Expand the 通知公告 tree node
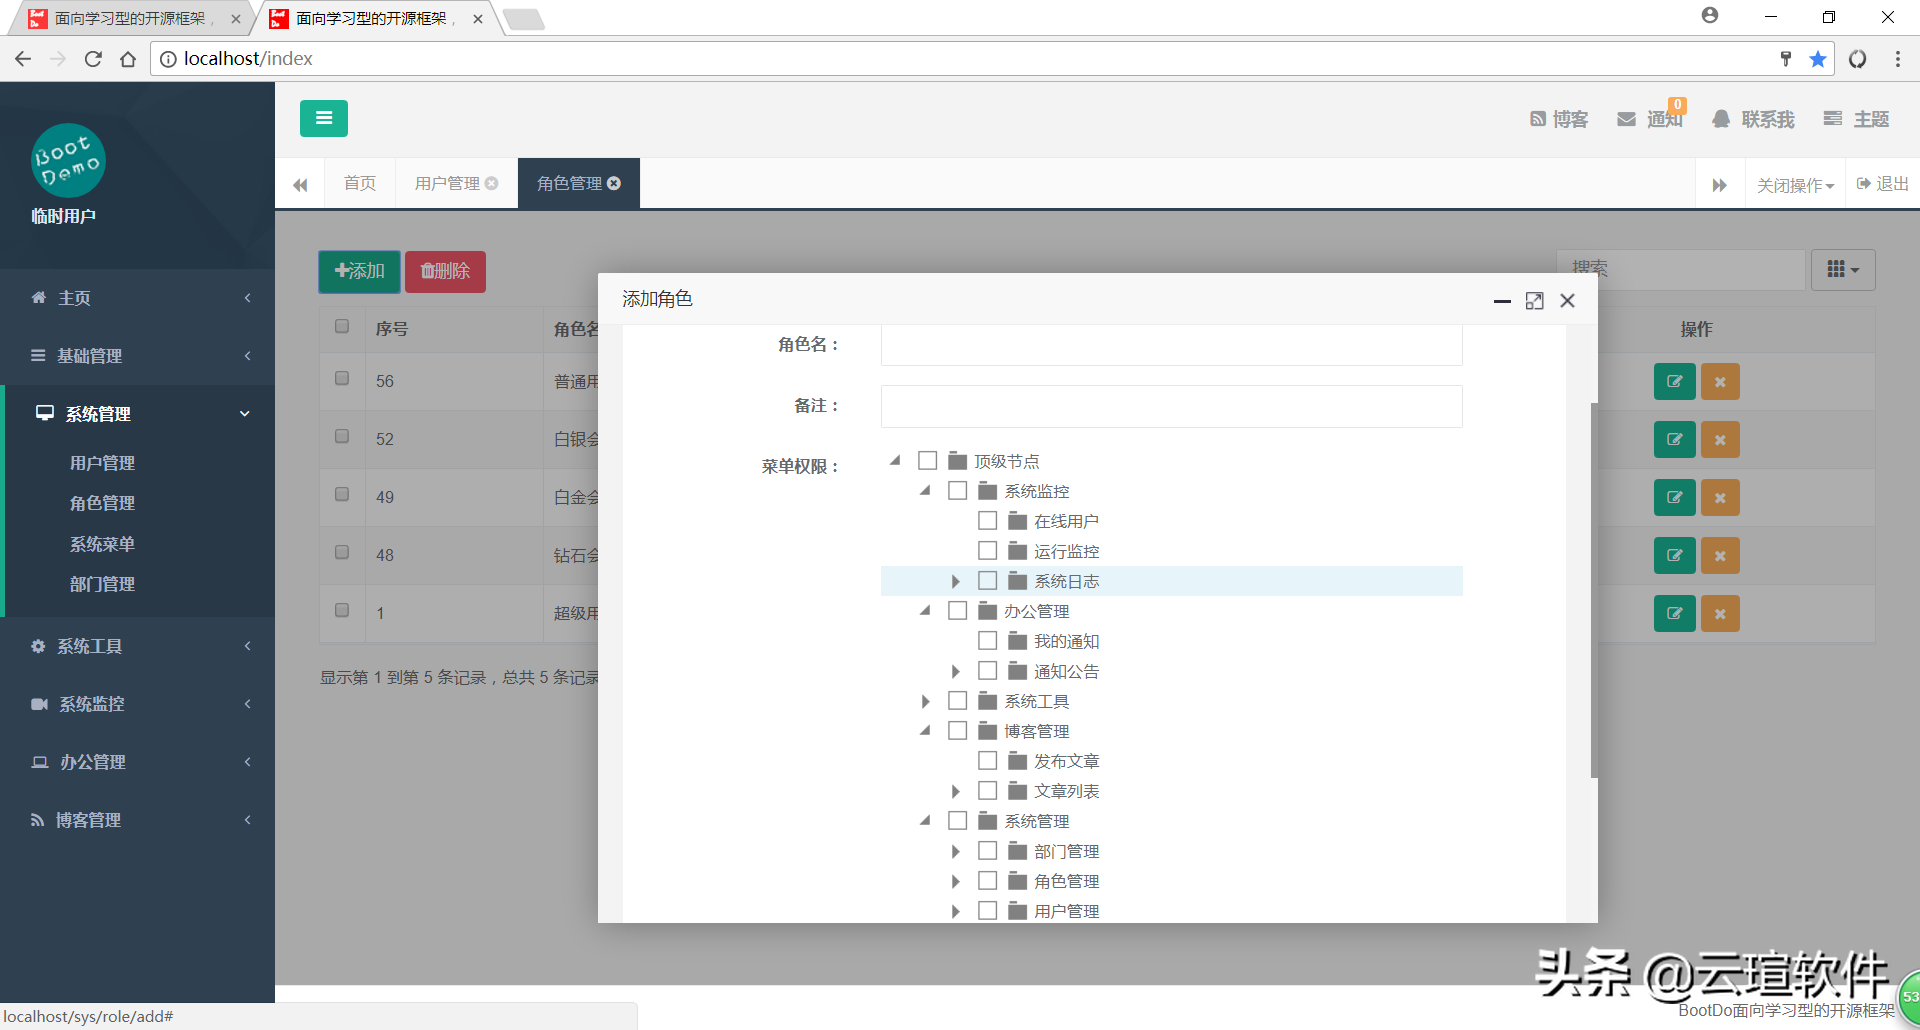Screen dimensions: 1920x1030 (x=955, y=671)
